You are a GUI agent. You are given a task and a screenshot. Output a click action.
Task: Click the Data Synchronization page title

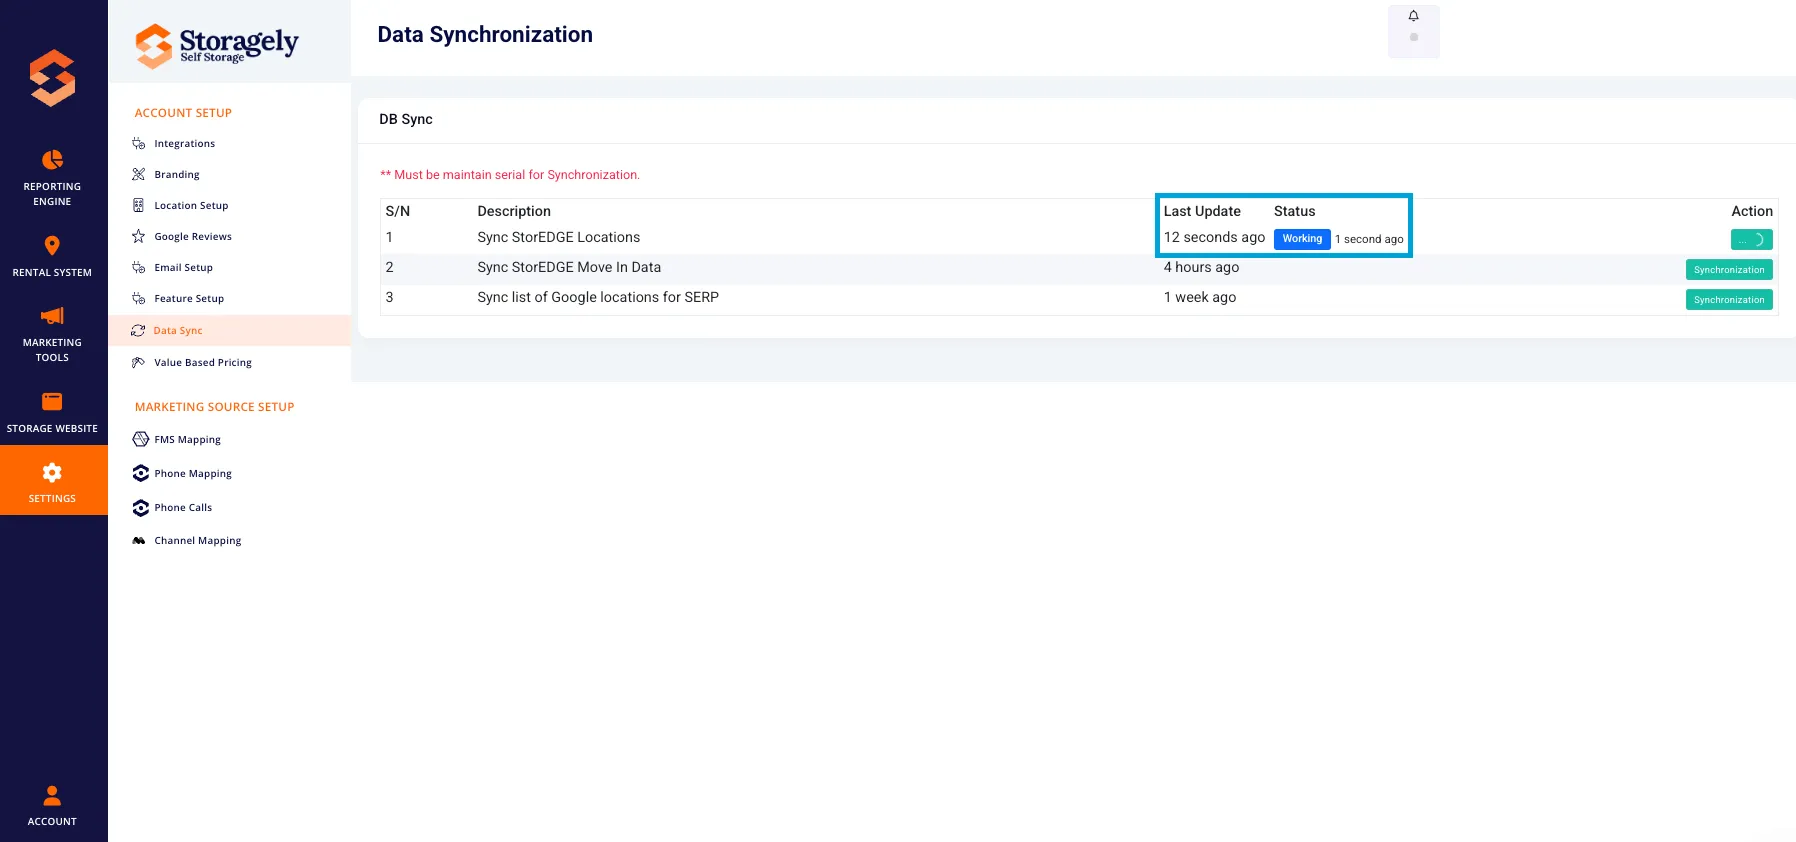[x=485, y=35]
